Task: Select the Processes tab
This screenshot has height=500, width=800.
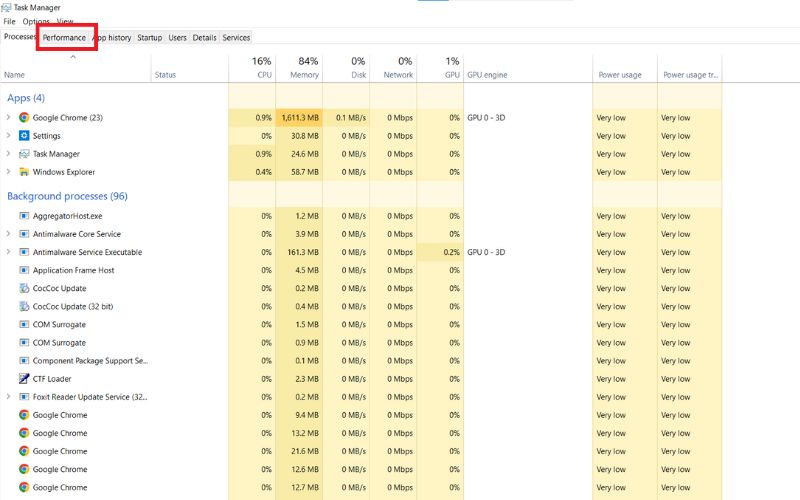Action: [x=20, y=37]
